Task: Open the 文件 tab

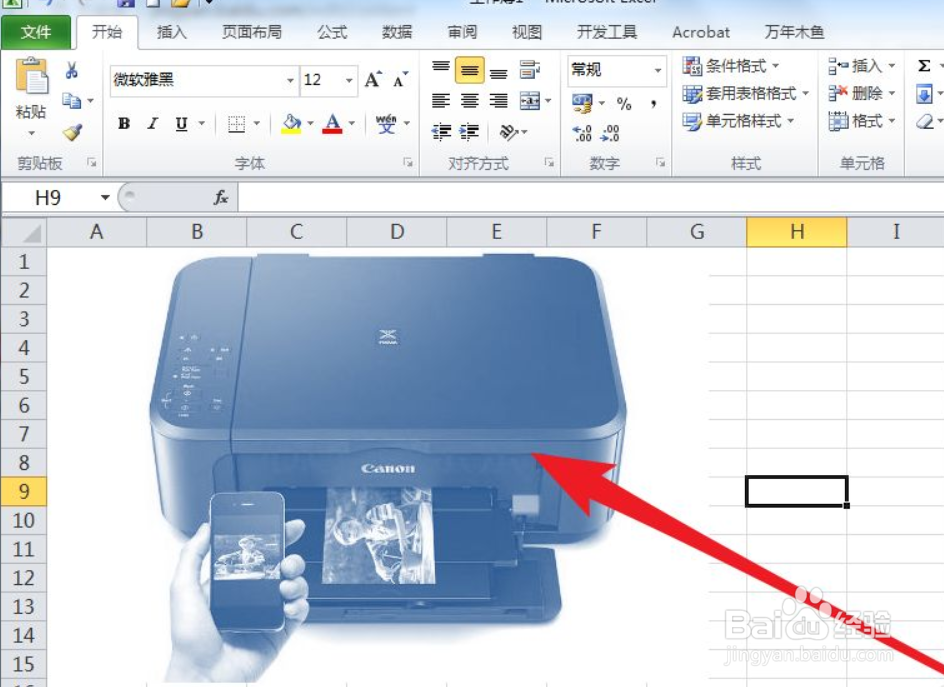Action: coord(36,32)
